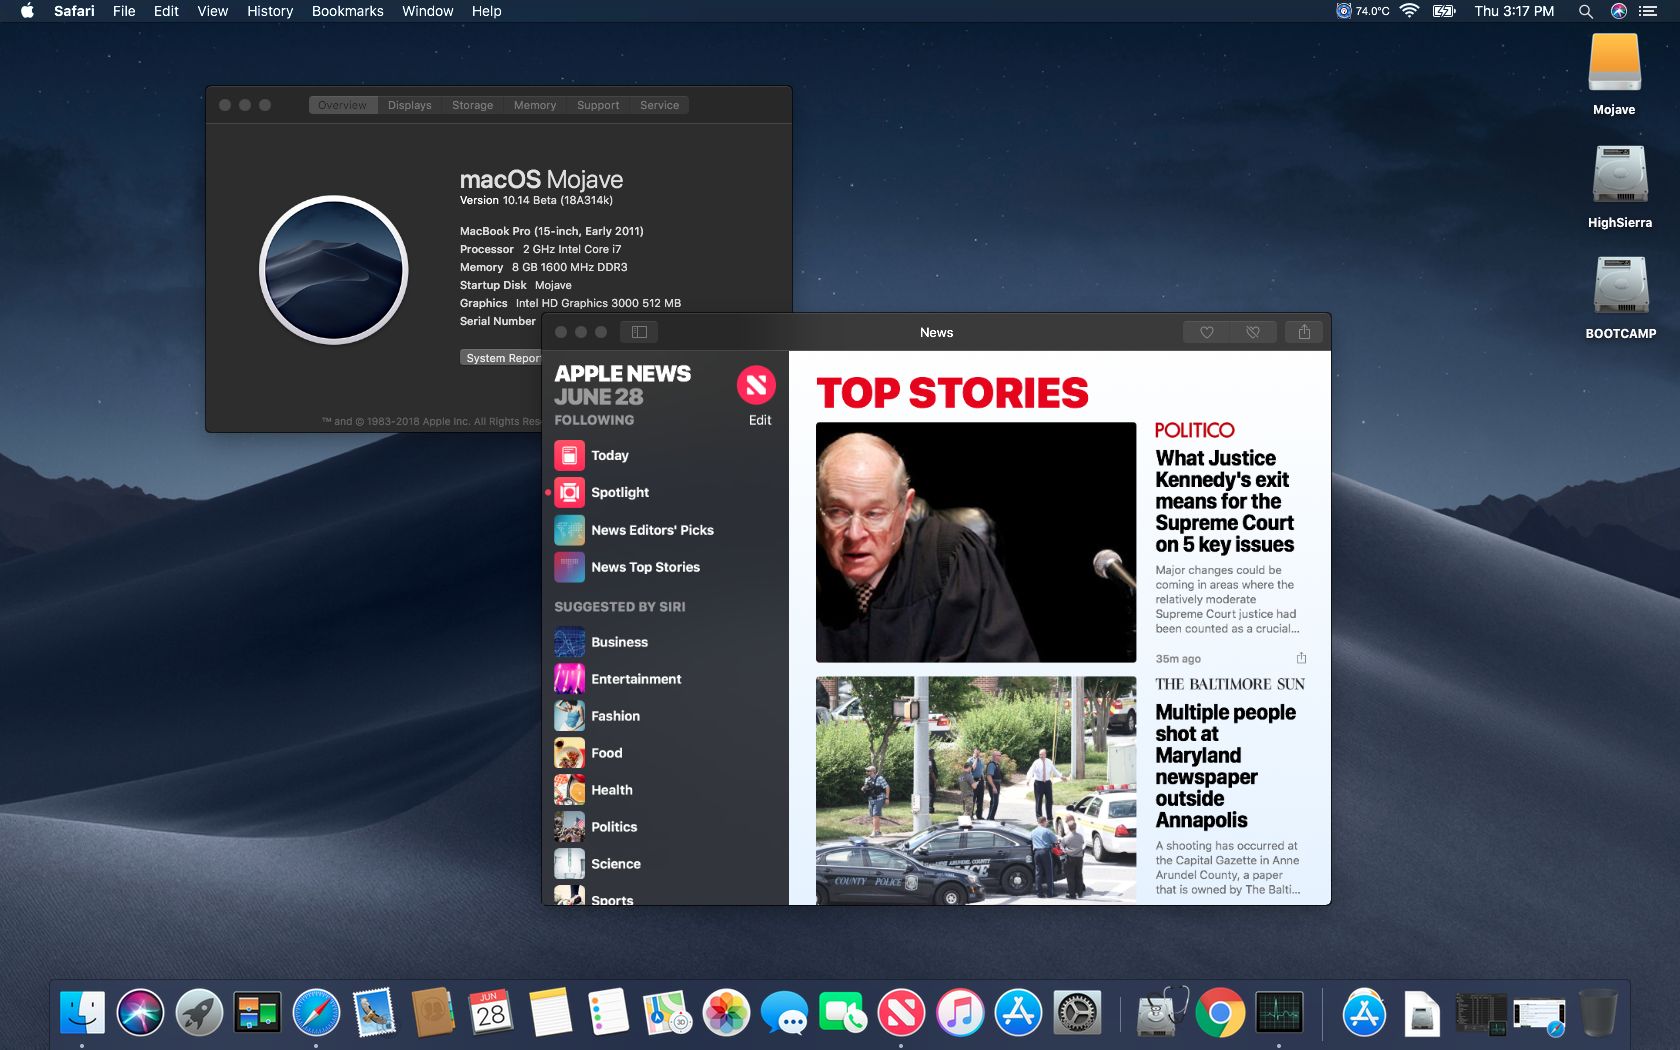Open Reminders in the Dock
This screenshot has height=1050, width=1680.
pyautogui.click(x=608, y=1013)
